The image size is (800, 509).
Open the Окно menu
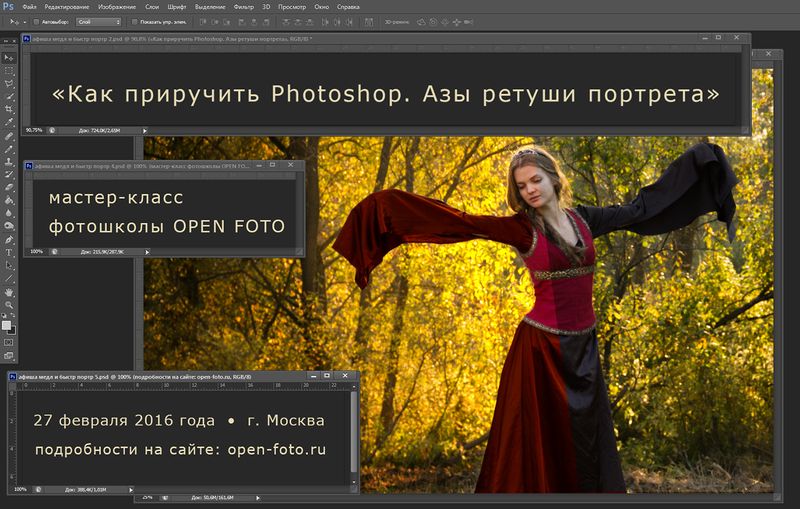(321, 7)
